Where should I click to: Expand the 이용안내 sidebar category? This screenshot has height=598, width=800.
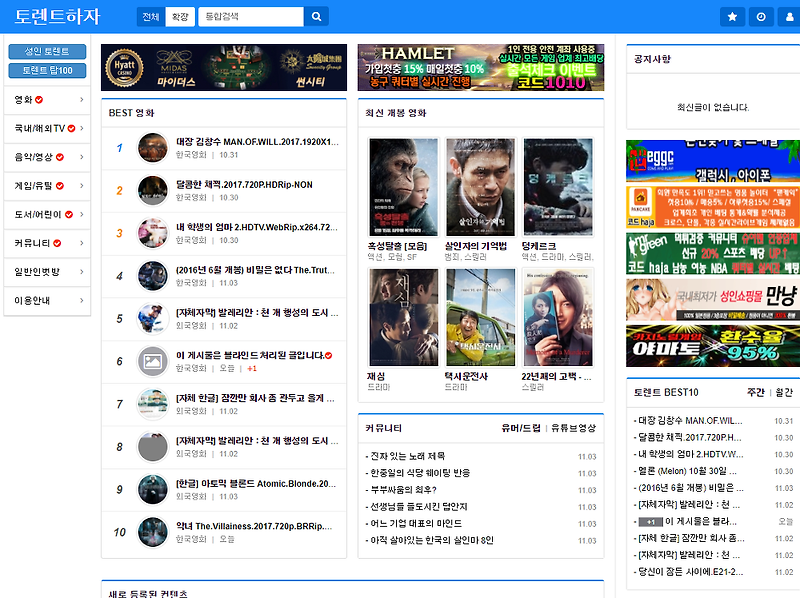click(x=47, y=301)
